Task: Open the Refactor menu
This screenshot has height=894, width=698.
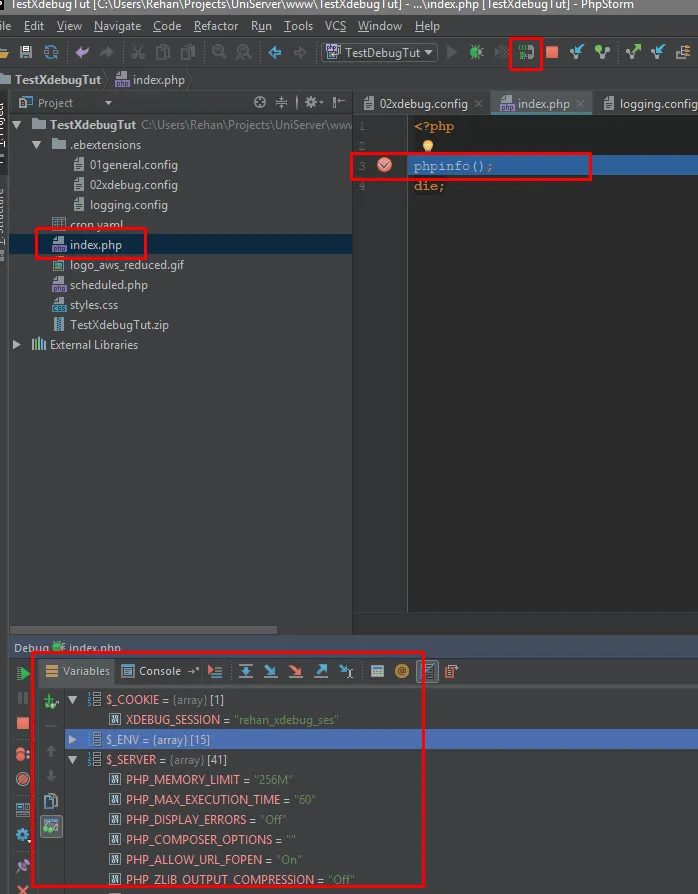Action: (x=216, y=26)
